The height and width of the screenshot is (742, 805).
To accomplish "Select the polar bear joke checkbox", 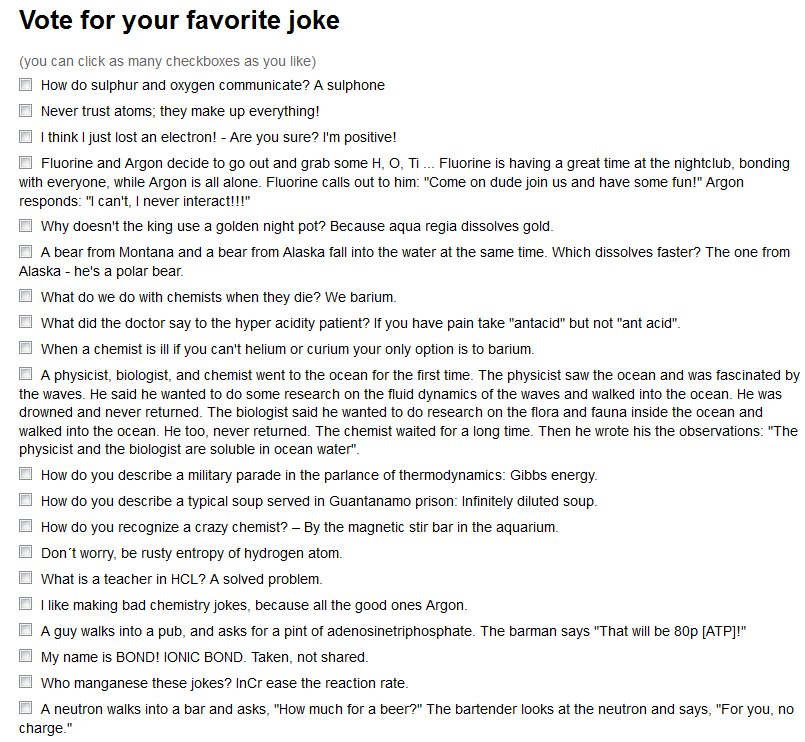I will click(x=26, y=252).
